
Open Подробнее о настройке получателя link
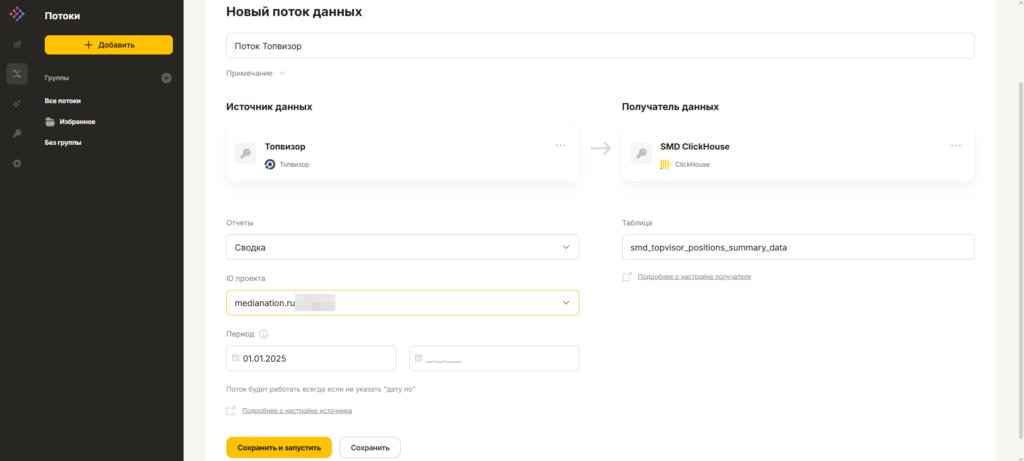694,277
